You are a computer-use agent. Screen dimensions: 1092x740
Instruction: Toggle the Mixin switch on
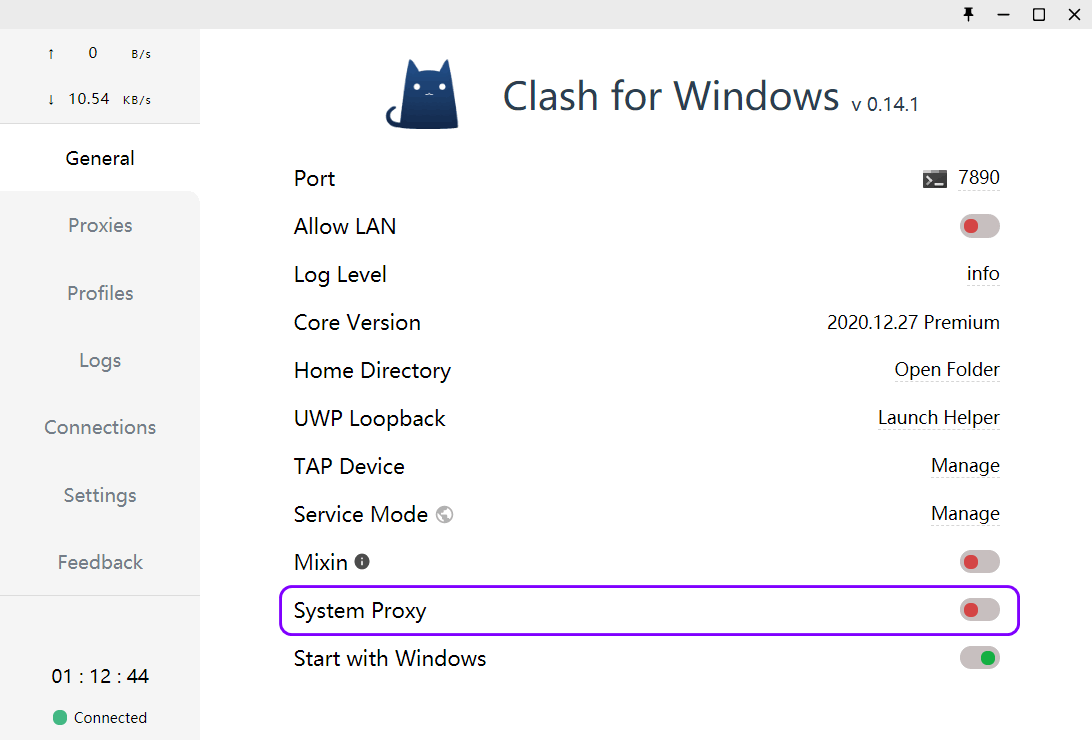[979, 562]
